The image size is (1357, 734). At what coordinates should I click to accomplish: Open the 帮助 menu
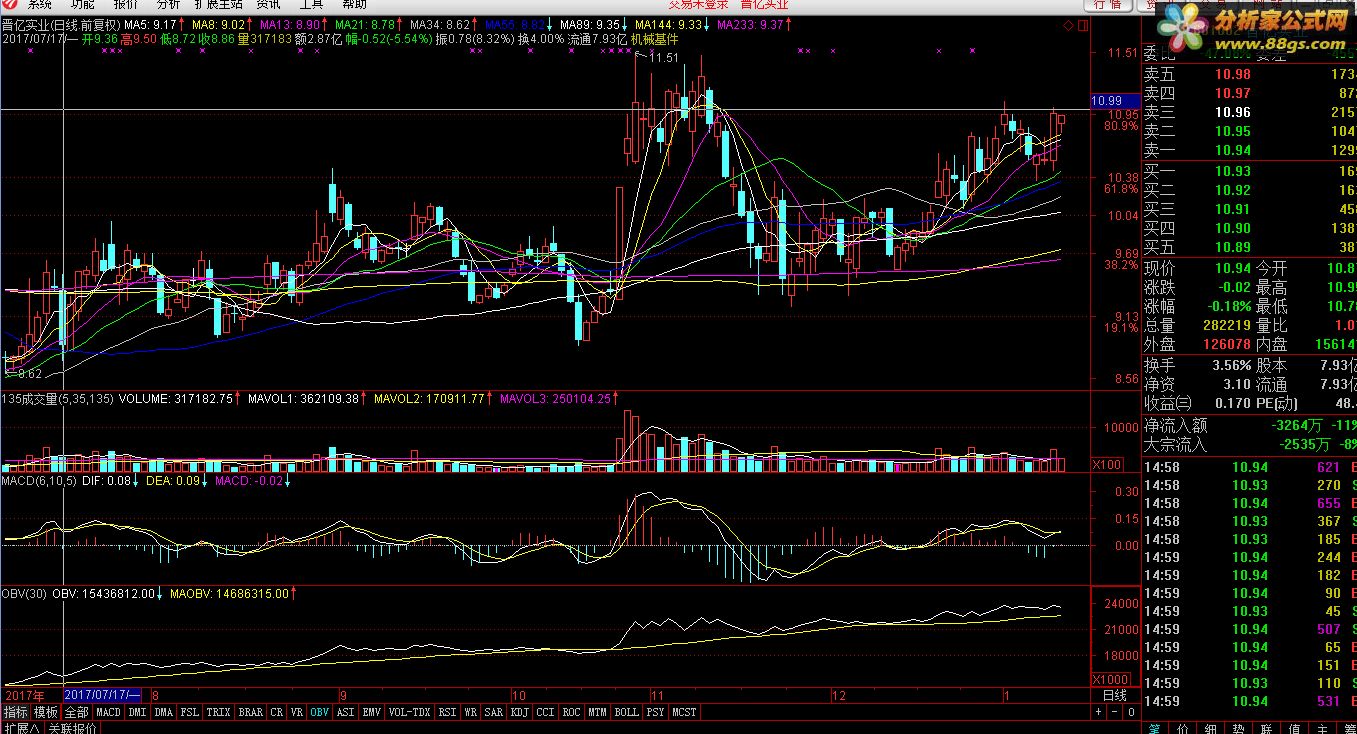pos(354,4)
